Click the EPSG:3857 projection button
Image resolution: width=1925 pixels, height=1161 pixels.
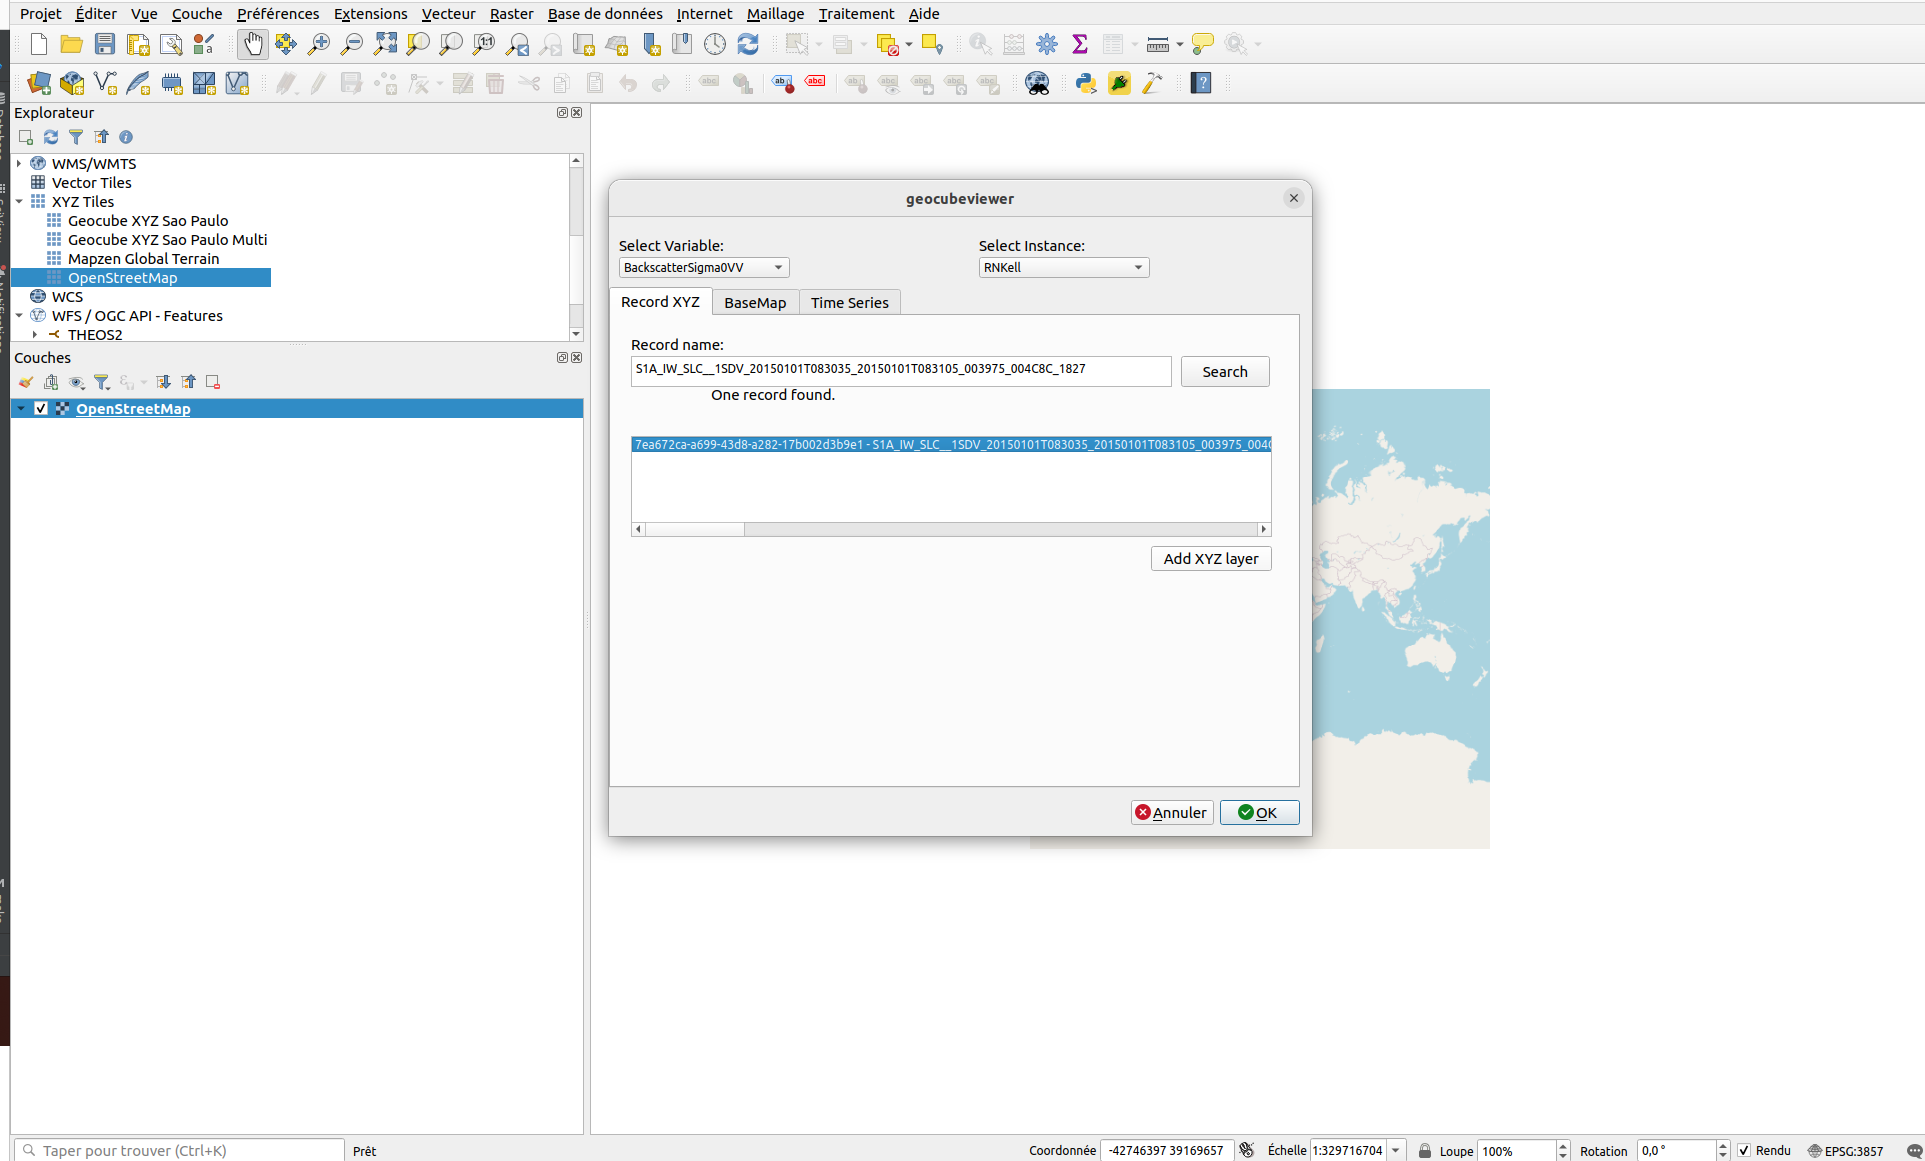(x=1846, y=1150)
